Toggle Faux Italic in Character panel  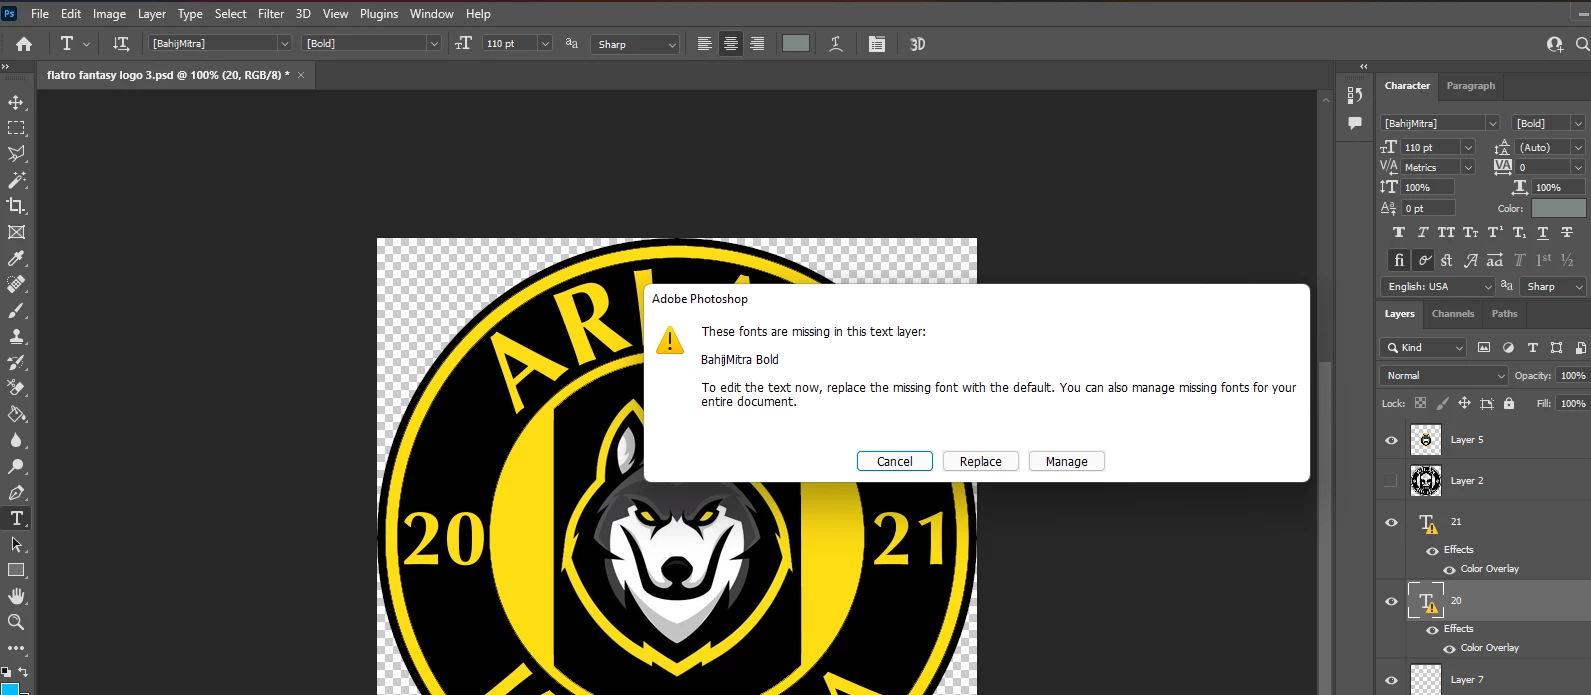pos(1423,232)
